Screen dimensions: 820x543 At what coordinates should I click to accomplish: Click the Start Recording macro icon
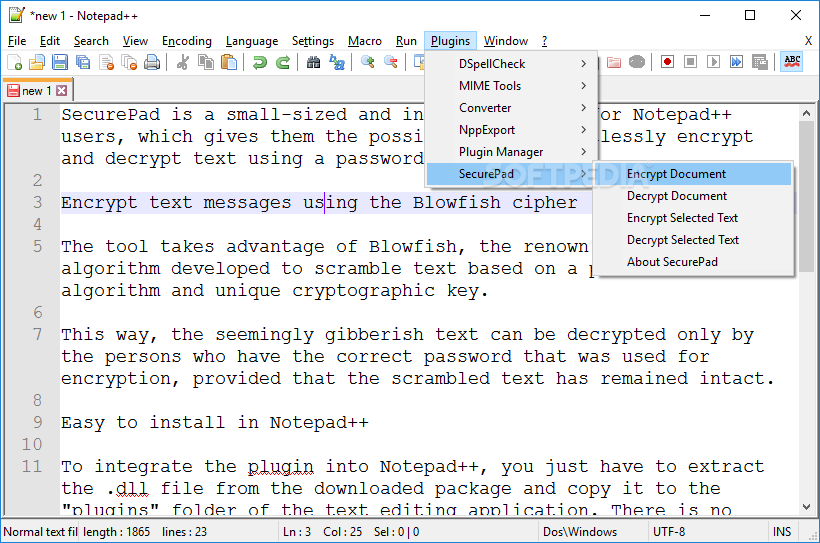pos(667,62)
